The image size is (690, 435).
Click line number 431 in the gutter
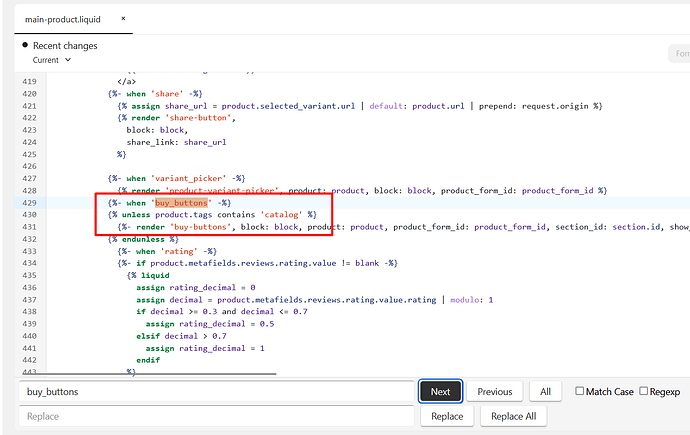[x=29, y=227]
